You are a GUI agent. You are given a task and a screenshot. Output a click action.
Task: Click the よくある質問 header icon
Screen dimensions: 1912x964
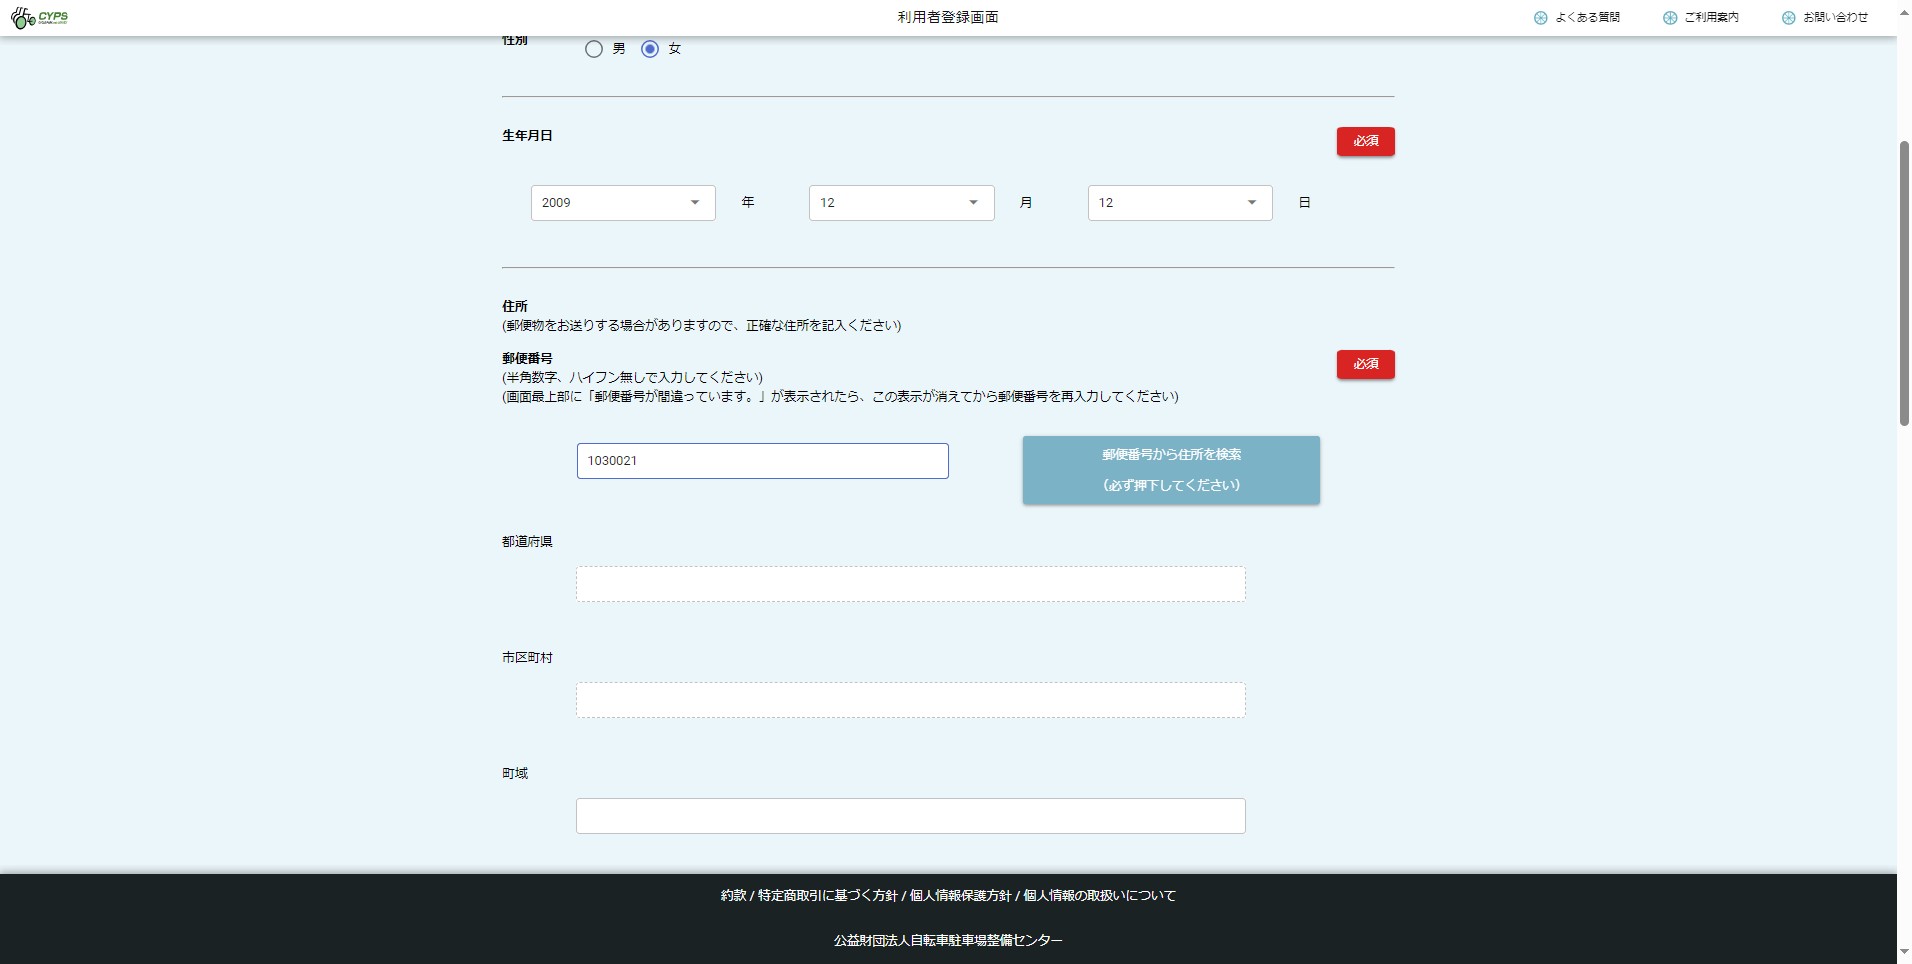1540,18
